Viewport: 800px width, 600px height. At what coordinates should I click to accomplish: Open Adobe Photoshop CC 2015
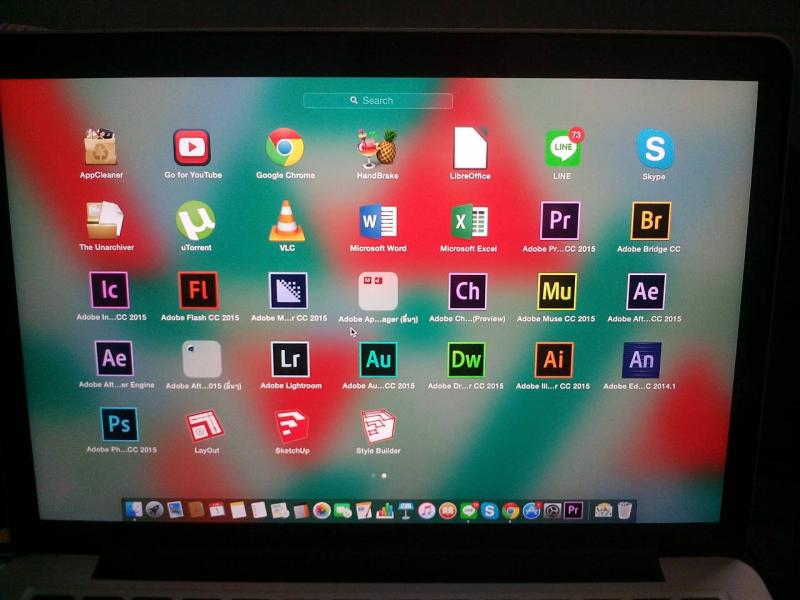[119, 424]
